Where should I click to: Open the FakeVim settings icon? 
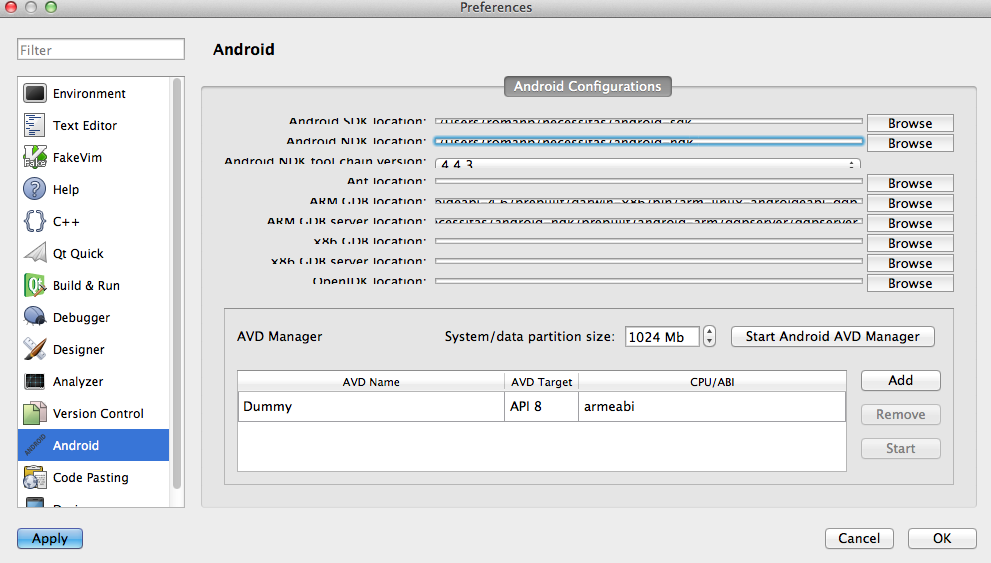point(35,158)
